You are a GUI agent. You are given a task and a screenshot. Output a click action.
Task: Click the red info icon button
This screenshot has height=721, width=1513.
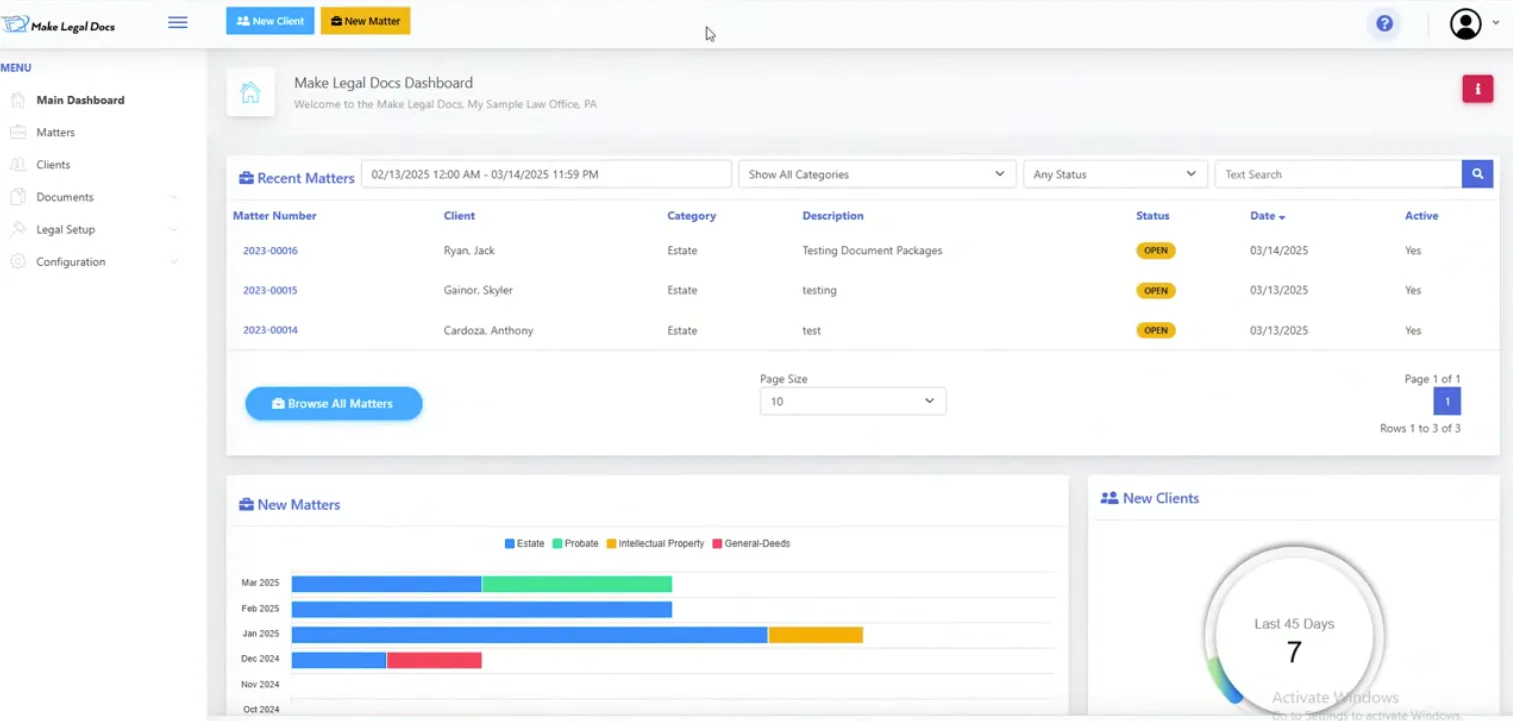coord(1478,89)
